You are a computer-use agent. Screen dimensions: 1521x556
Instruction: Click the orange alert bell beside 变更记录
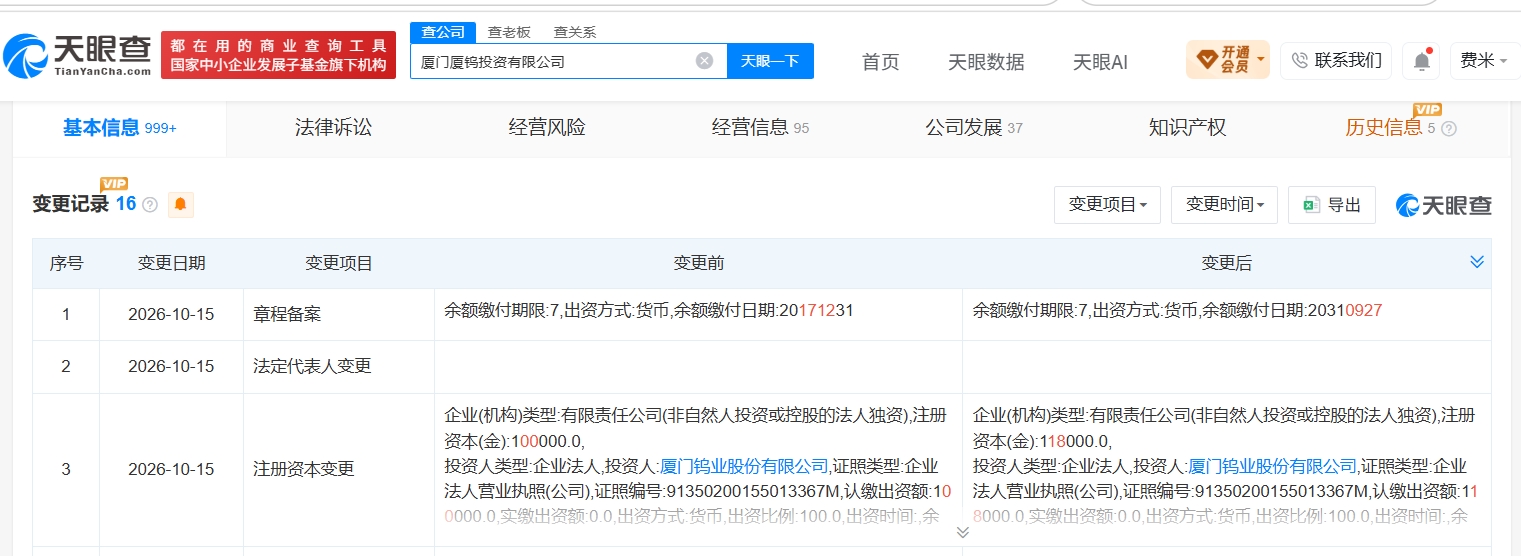pos(181,204)
